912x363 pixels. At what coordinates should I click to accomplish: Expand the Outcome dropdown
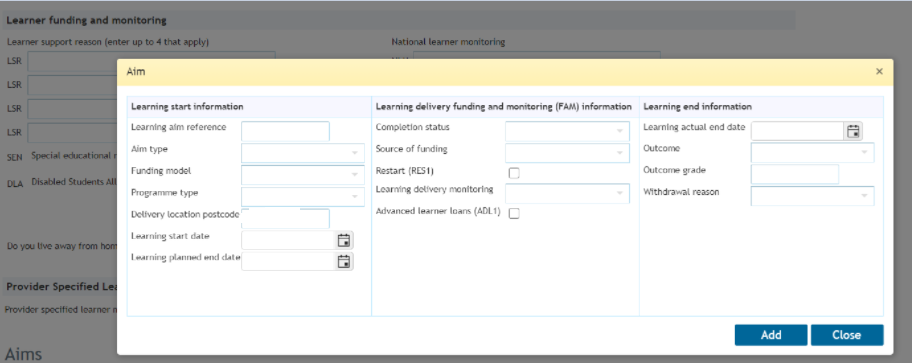(x=813, y=153)
